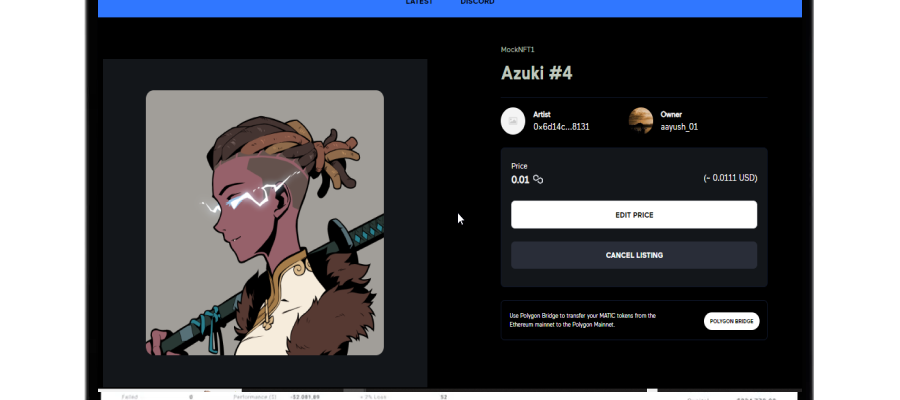This screenshot has height=400, width=900.
Task: Click the Price label
Action: (x=519, y=166)
